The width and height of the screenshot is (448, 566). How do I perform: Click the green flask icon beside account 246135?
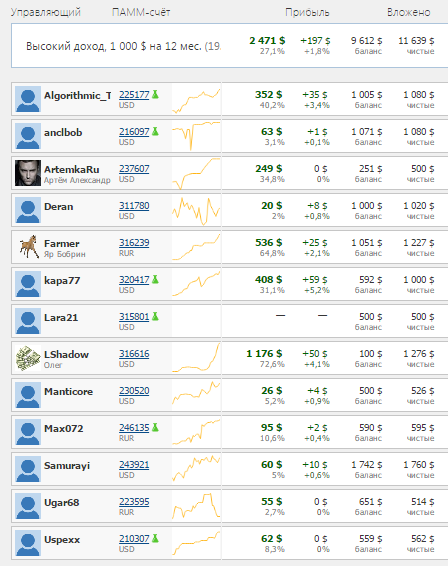155,427
